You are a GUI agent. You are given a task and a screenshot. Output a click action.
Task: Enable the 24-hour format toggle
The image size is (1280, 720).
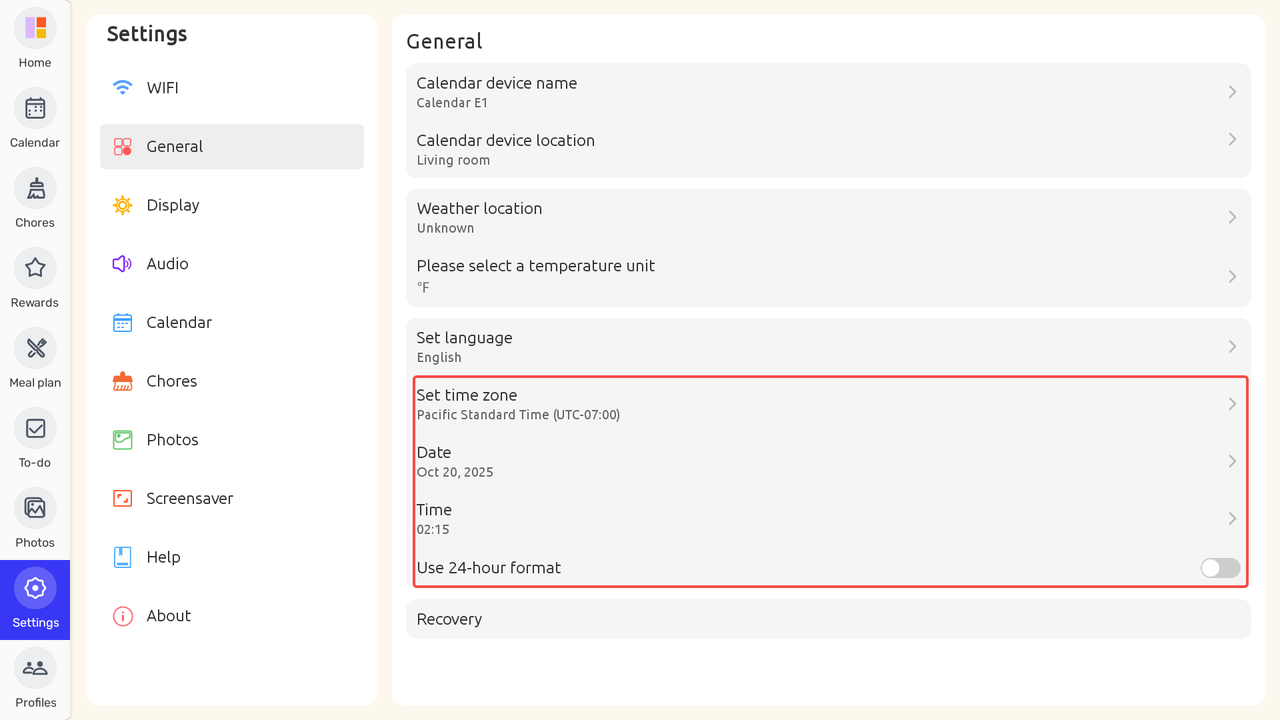click(1220, 568)
